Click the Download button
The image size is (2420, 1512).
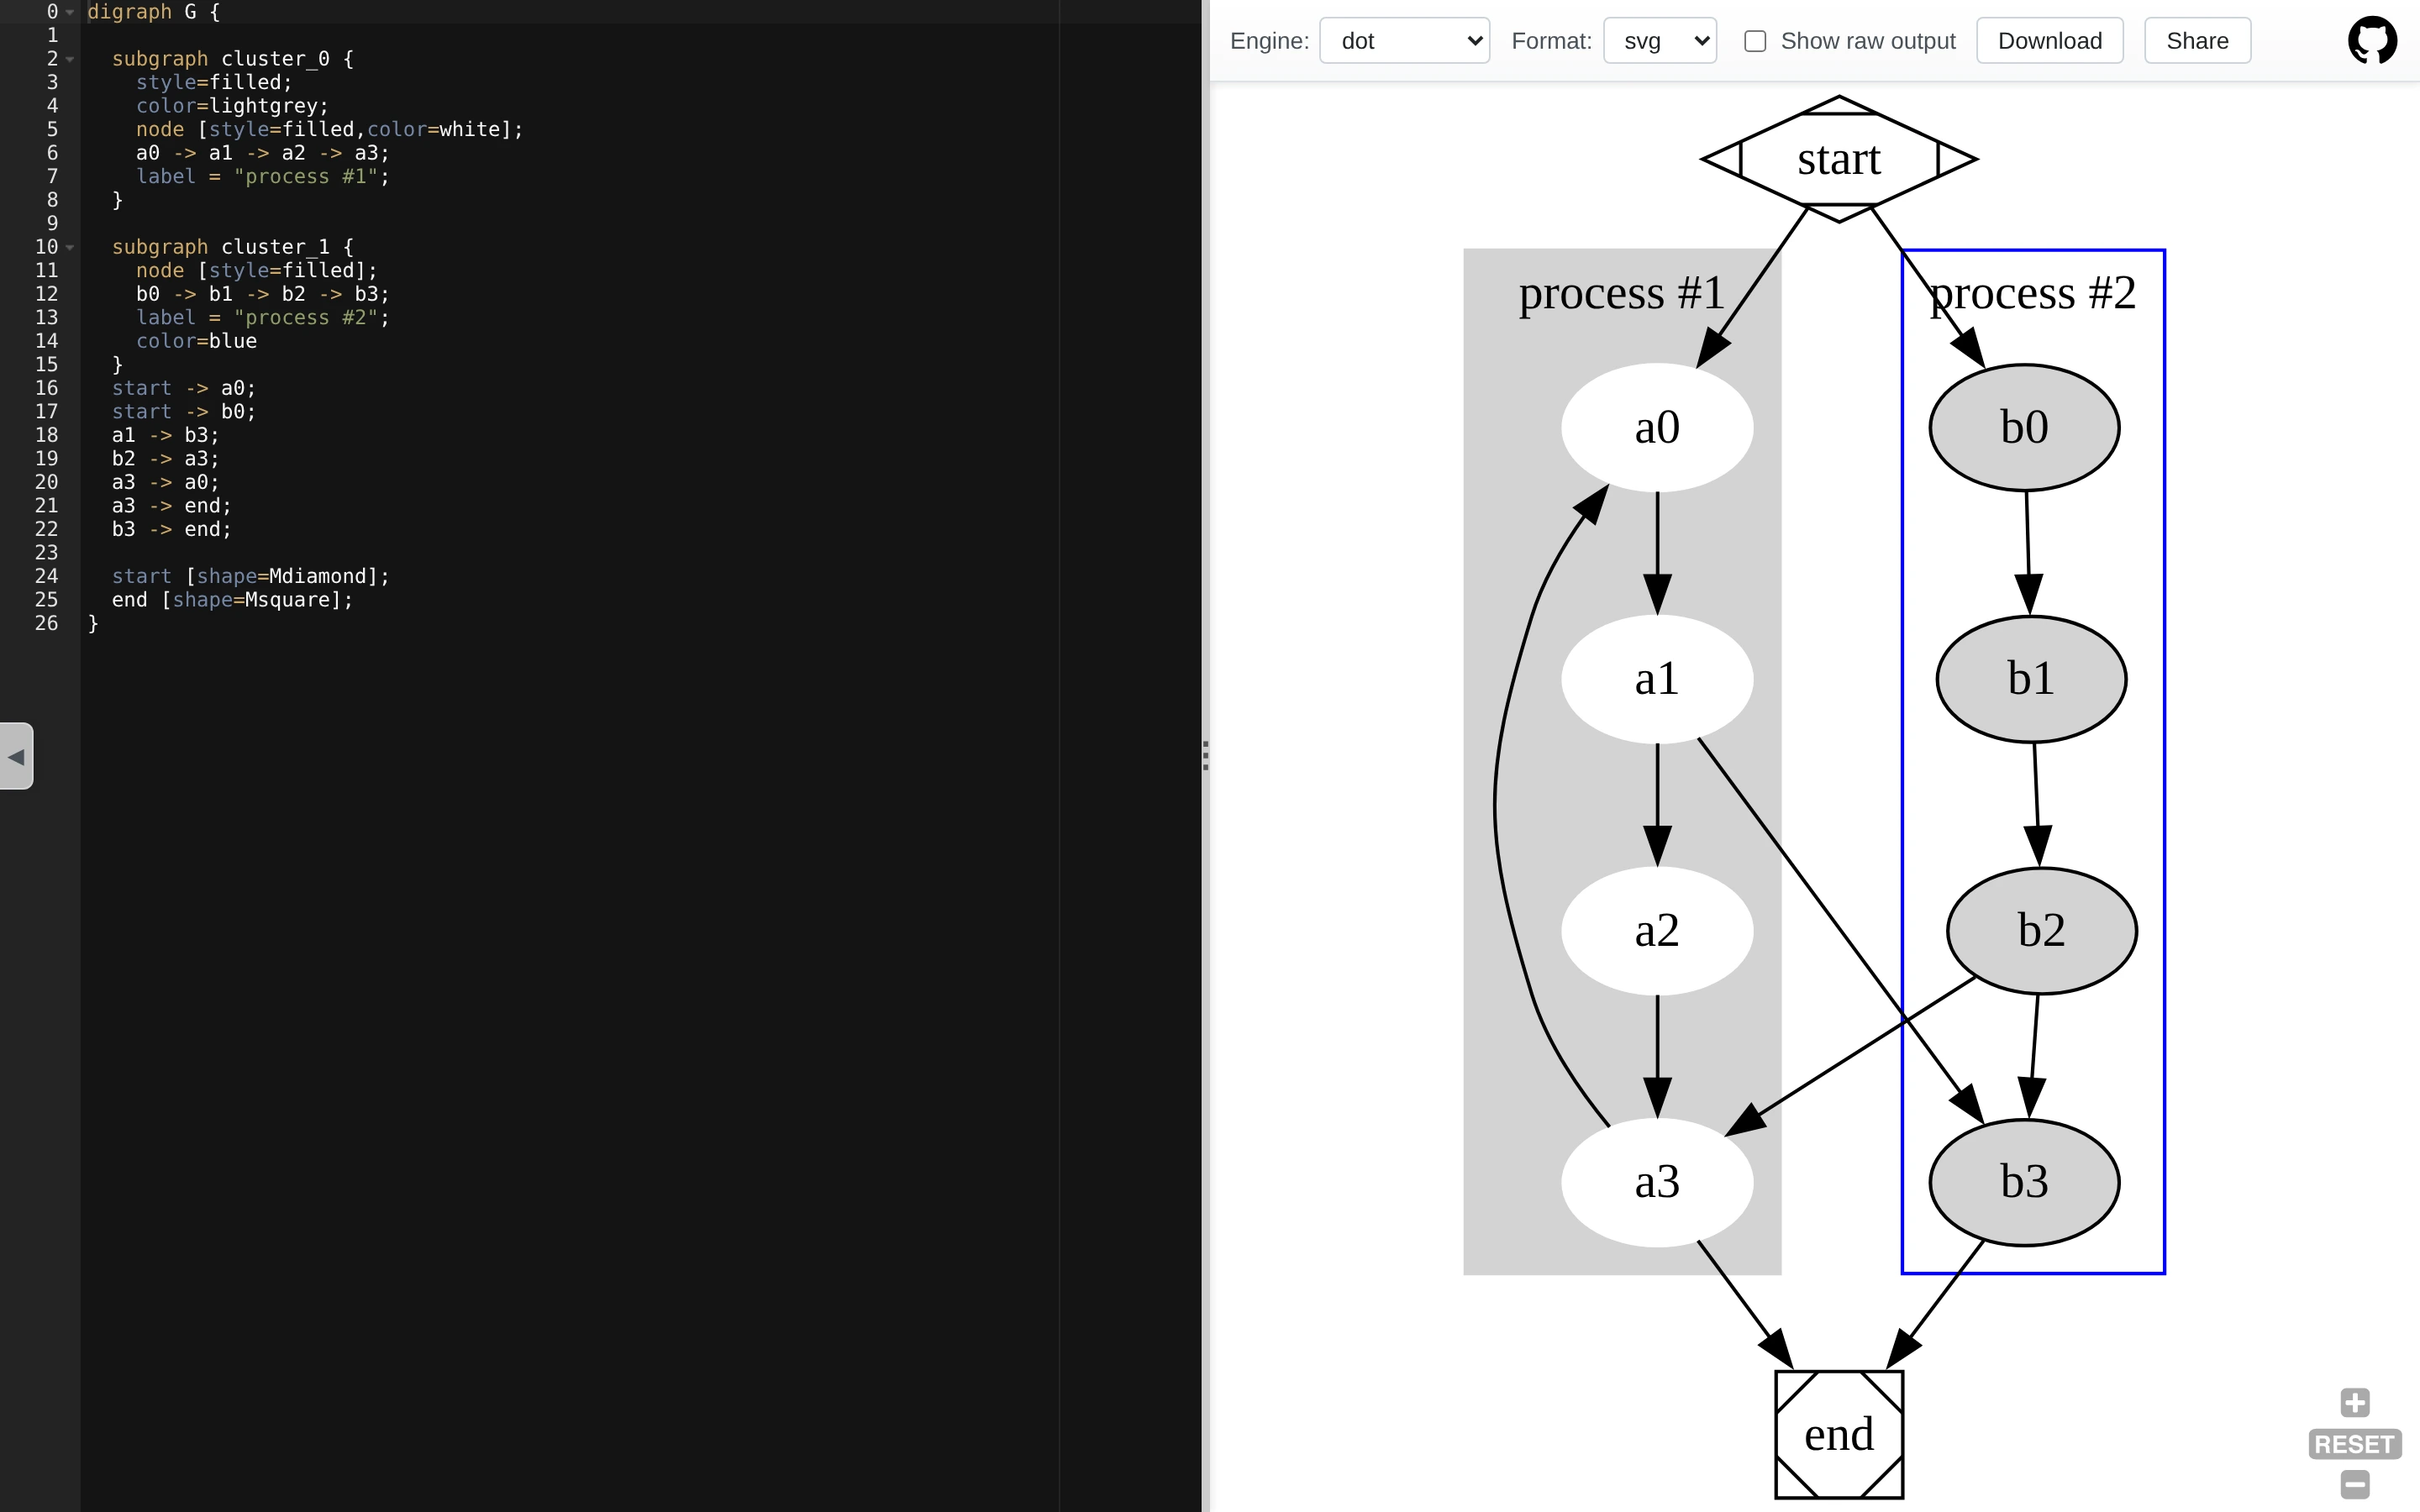click(x=2050, y=41)
